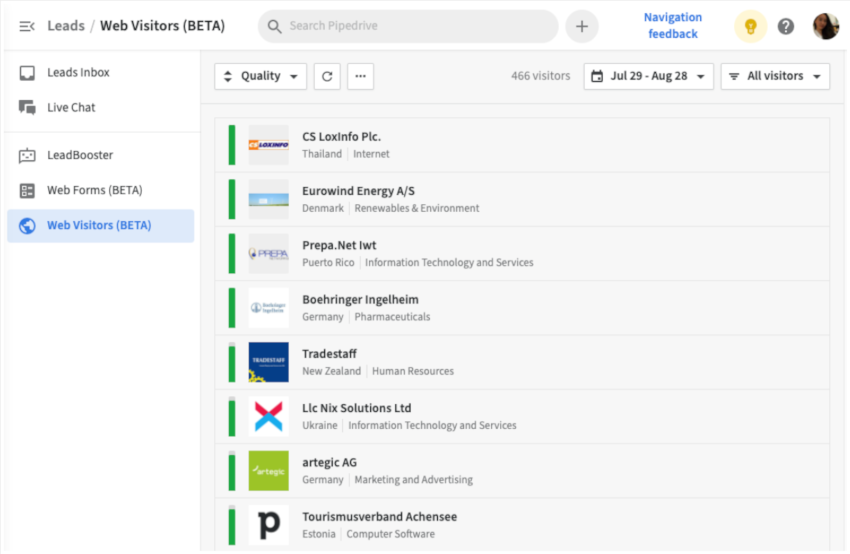The image size is (850, 554).
Task: Click Navigation feedback link
Action: 673,25
